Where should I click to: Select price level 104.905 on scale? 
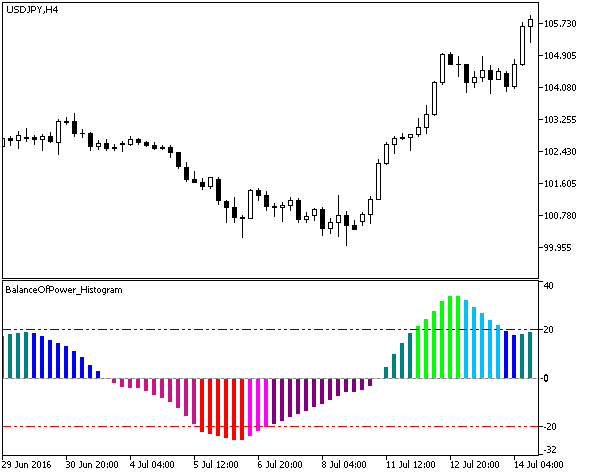click(560, 56)
